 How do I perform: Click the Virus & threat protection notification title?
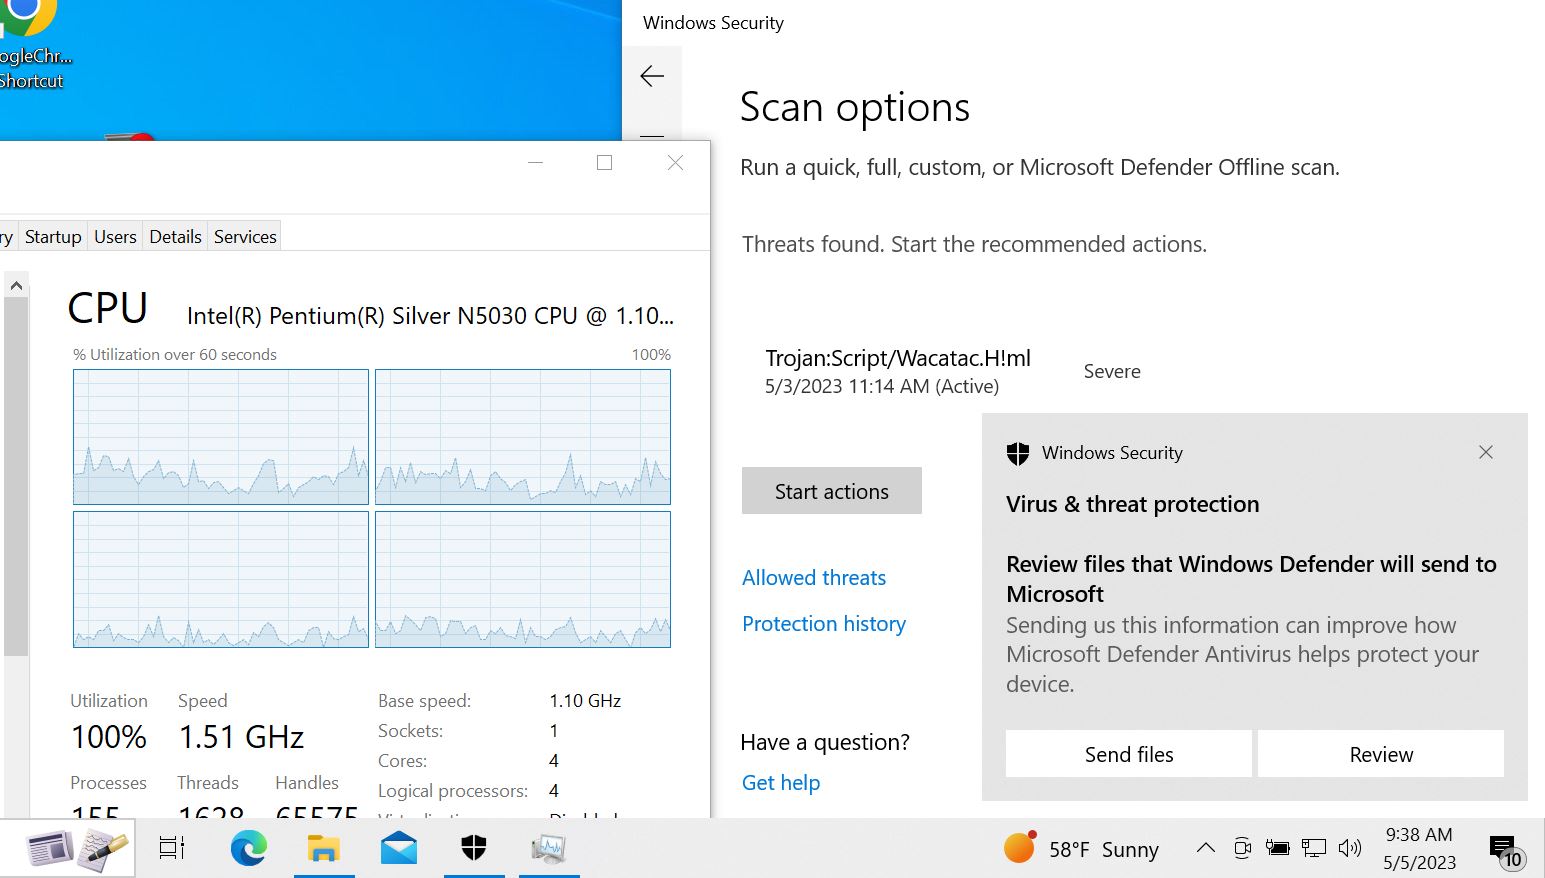pyautogui.click(x=1133, y=504)
